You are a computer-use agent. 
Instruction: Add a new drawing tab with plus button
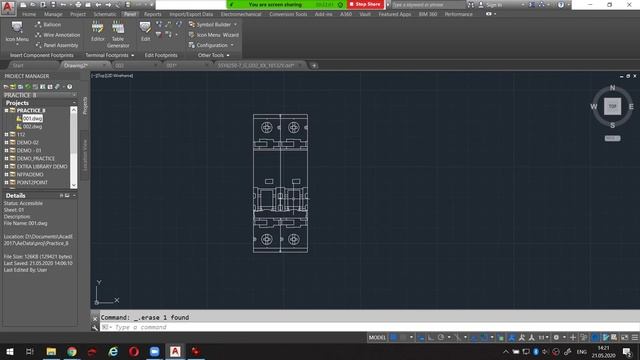[x=314, y=65]
